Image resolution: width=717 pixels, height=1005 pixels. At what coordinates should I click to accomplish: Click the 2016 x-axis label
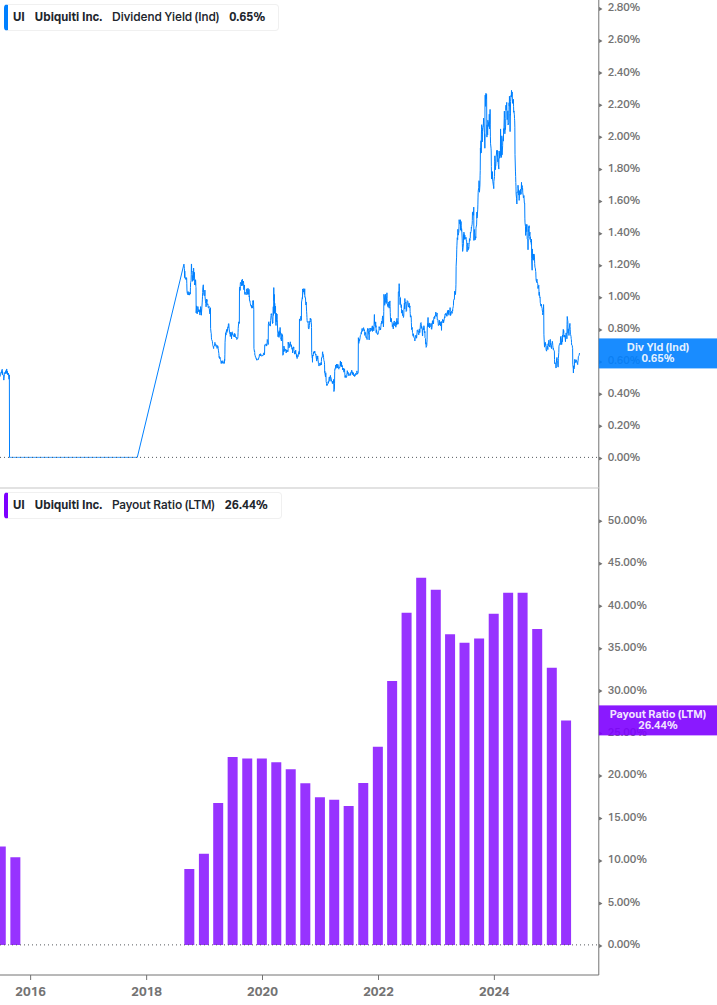tap(31, 992)
